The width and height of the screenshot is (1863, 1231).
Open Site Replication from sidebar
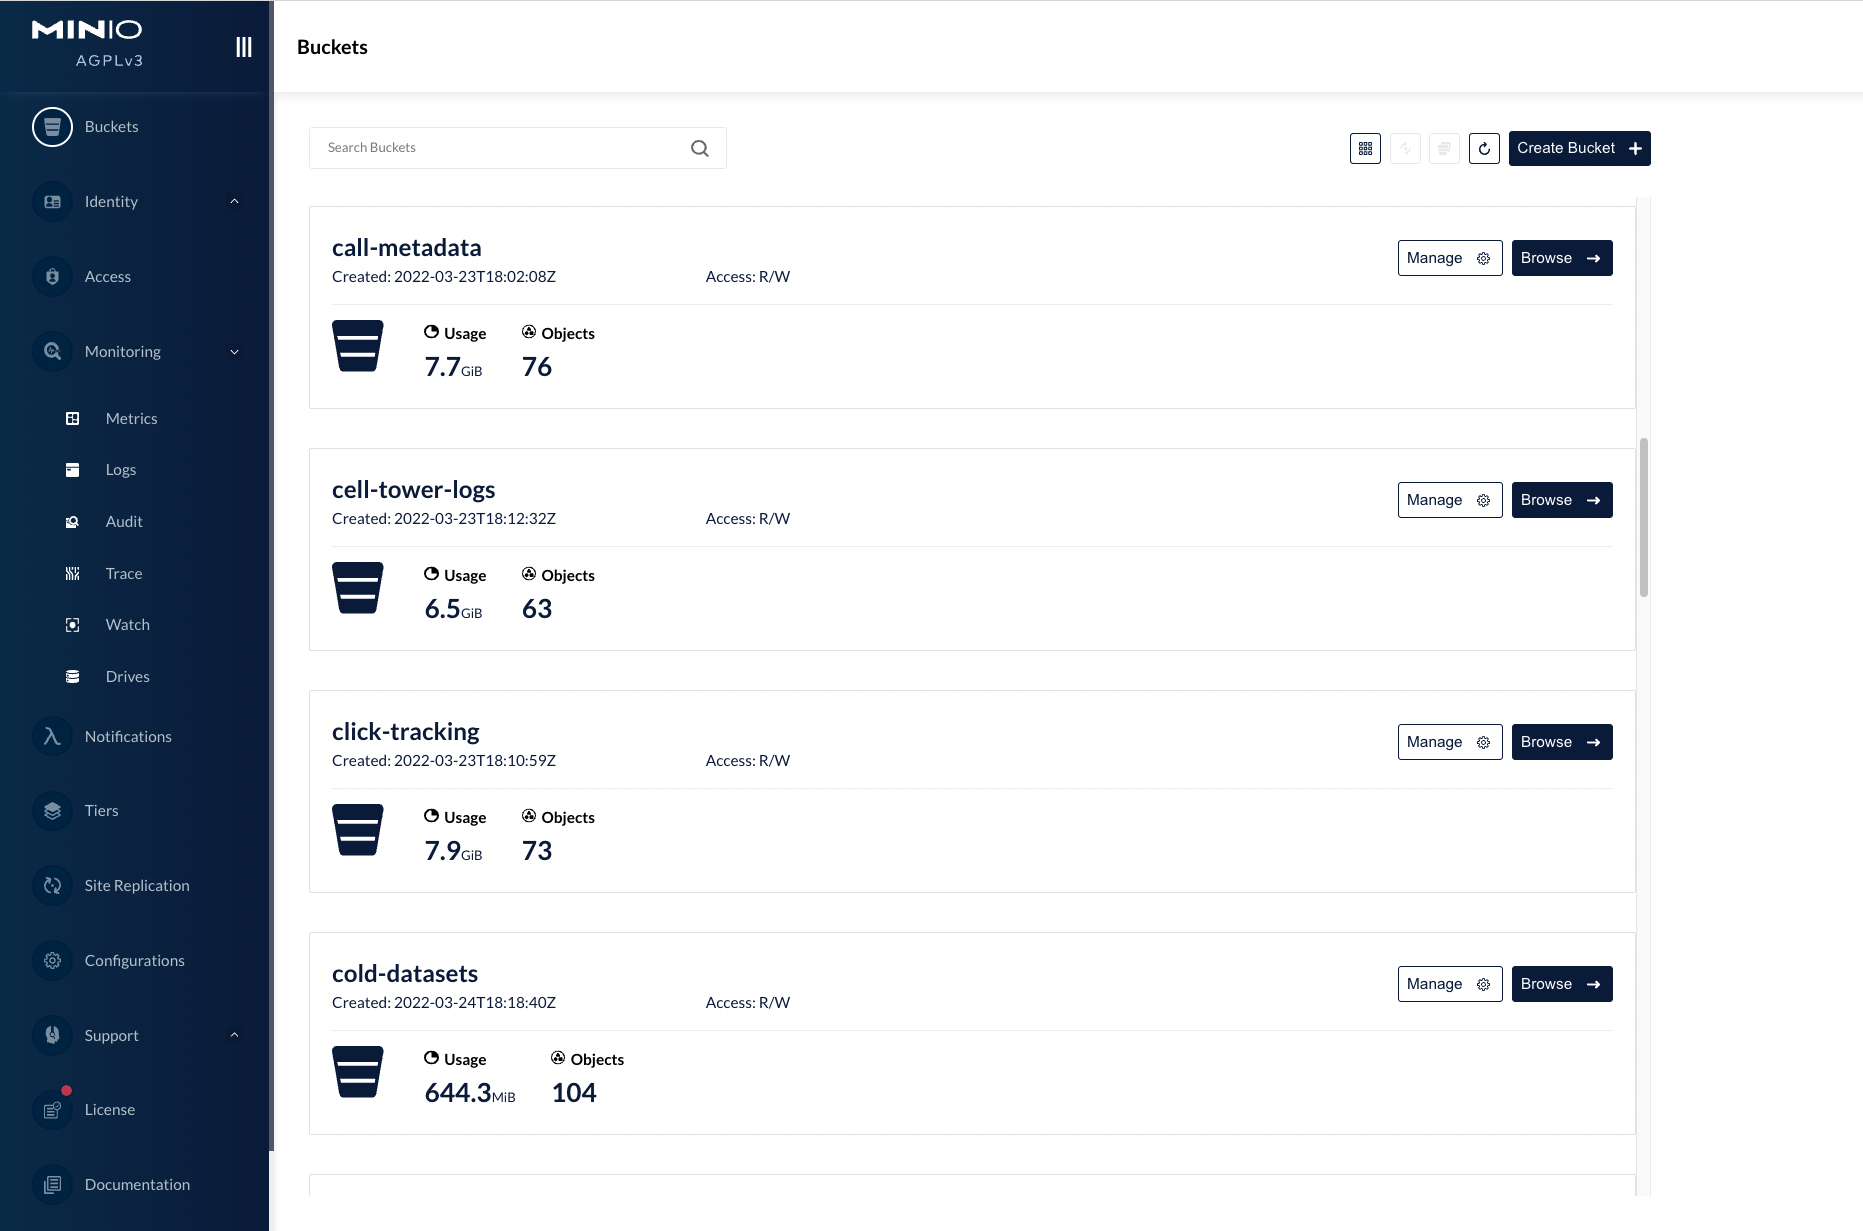click(137, 885)
